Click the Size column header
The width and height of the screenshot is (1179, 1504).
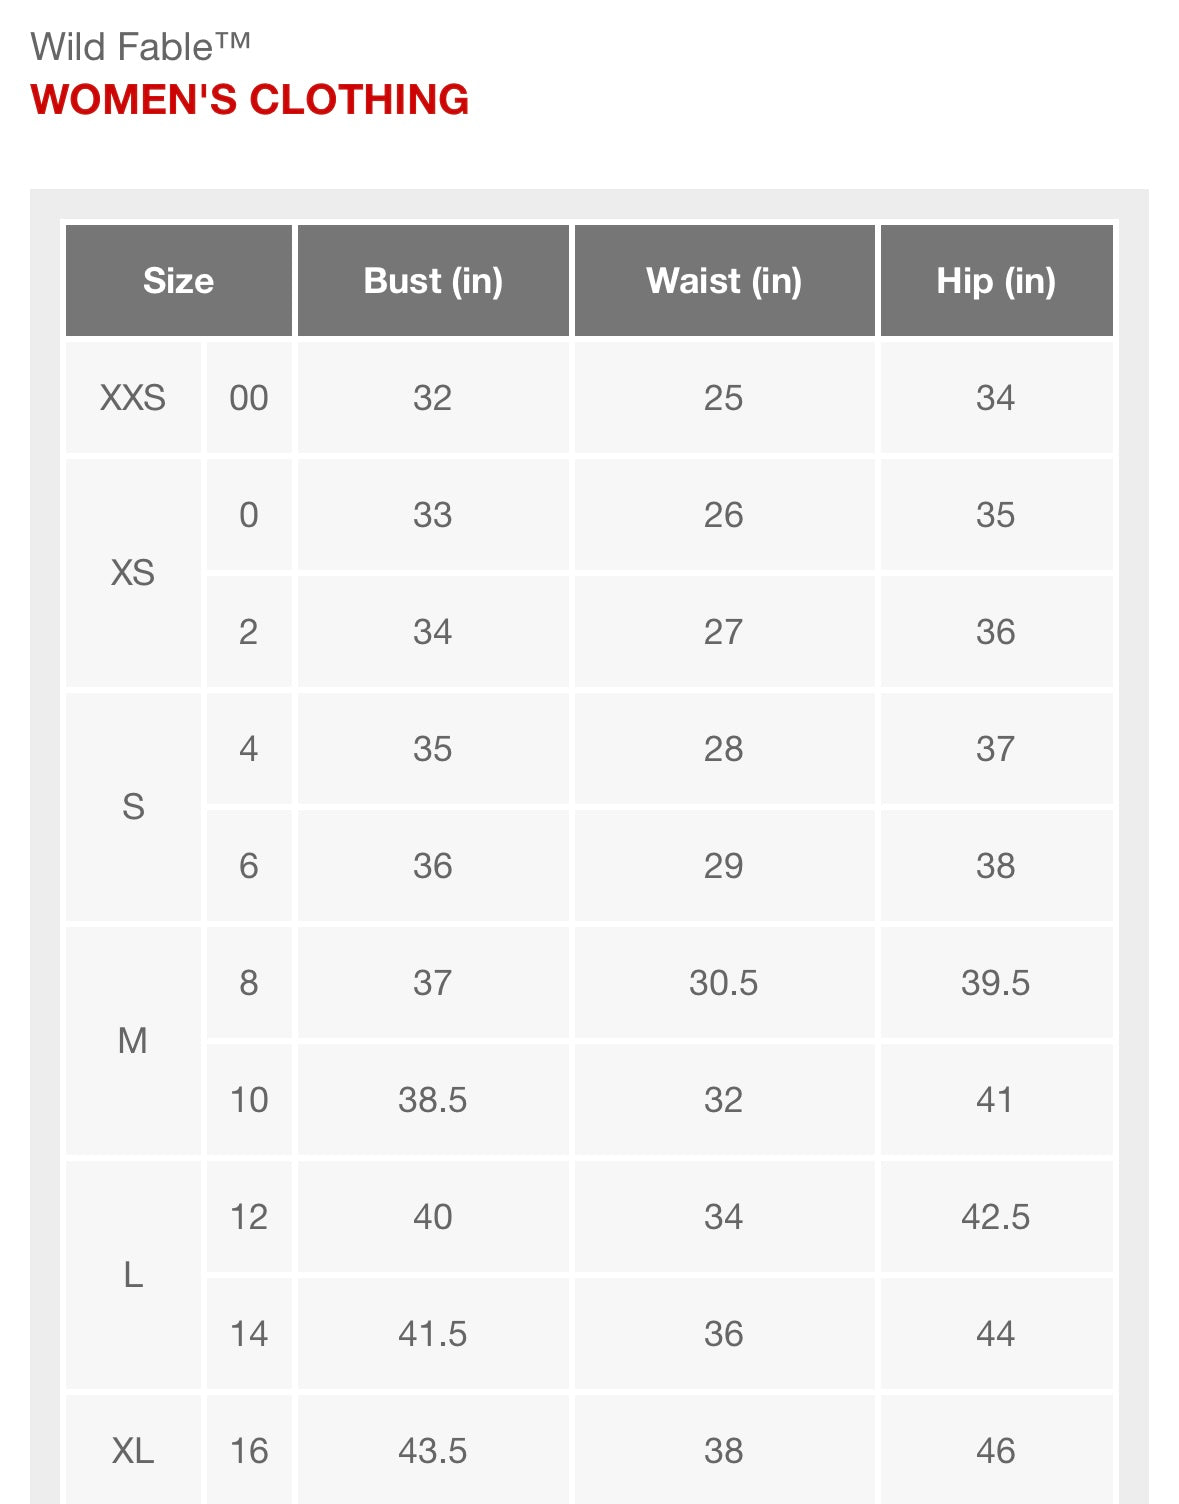[x=179, y=281]
